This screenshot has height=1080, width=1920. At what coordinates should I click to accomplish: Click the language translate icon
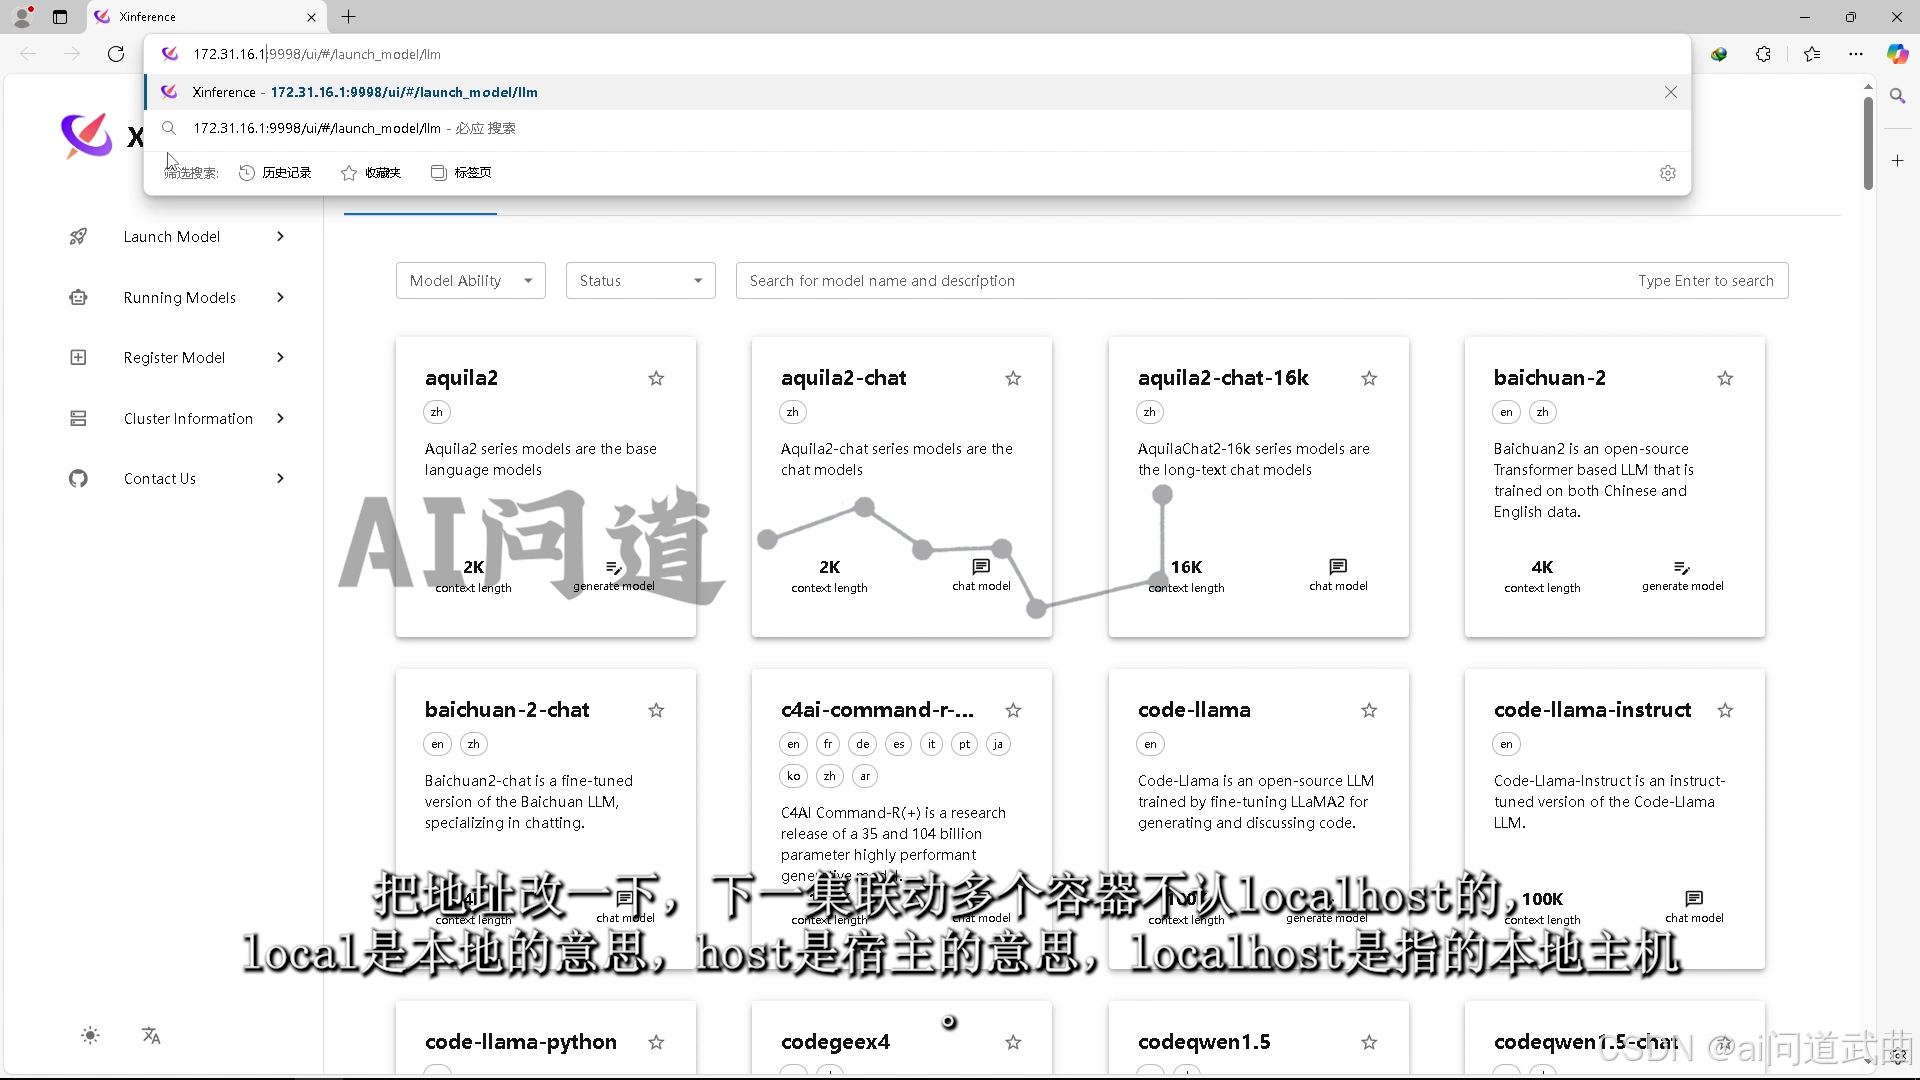pos(151,1036)
